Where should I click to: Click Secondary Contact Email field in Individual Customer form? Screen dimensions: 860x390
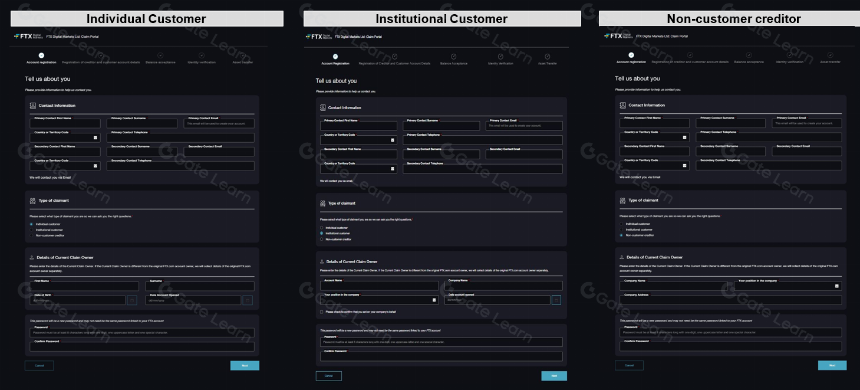(x=219, y=151)
